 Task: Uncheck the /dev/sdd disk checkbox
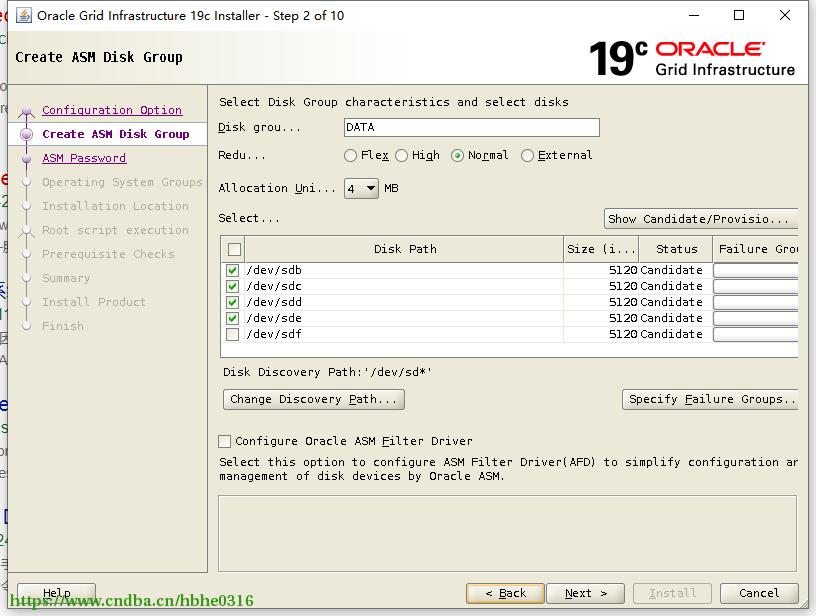pos(233,302)
